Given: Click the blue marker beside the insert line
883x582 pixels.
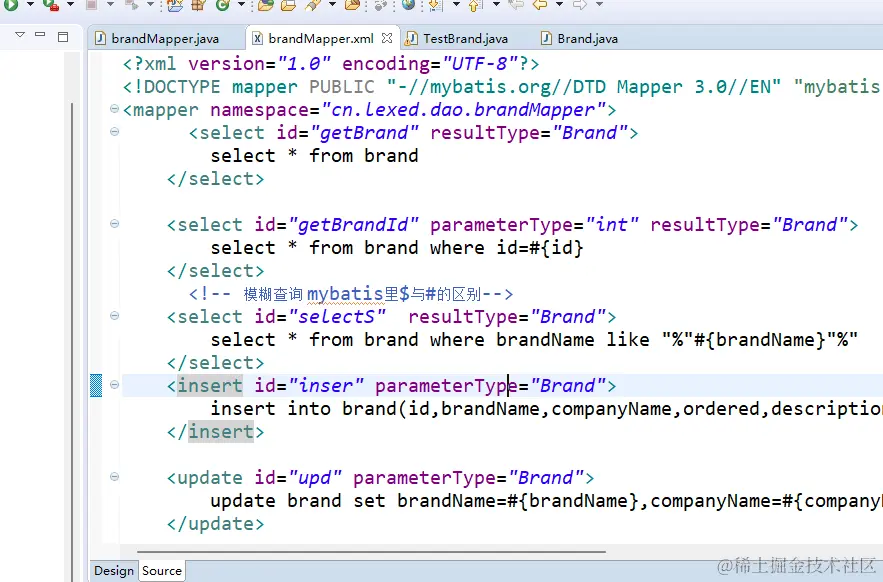Looking at the screenshot, I should pyautogui.click(x=96, y=385).
